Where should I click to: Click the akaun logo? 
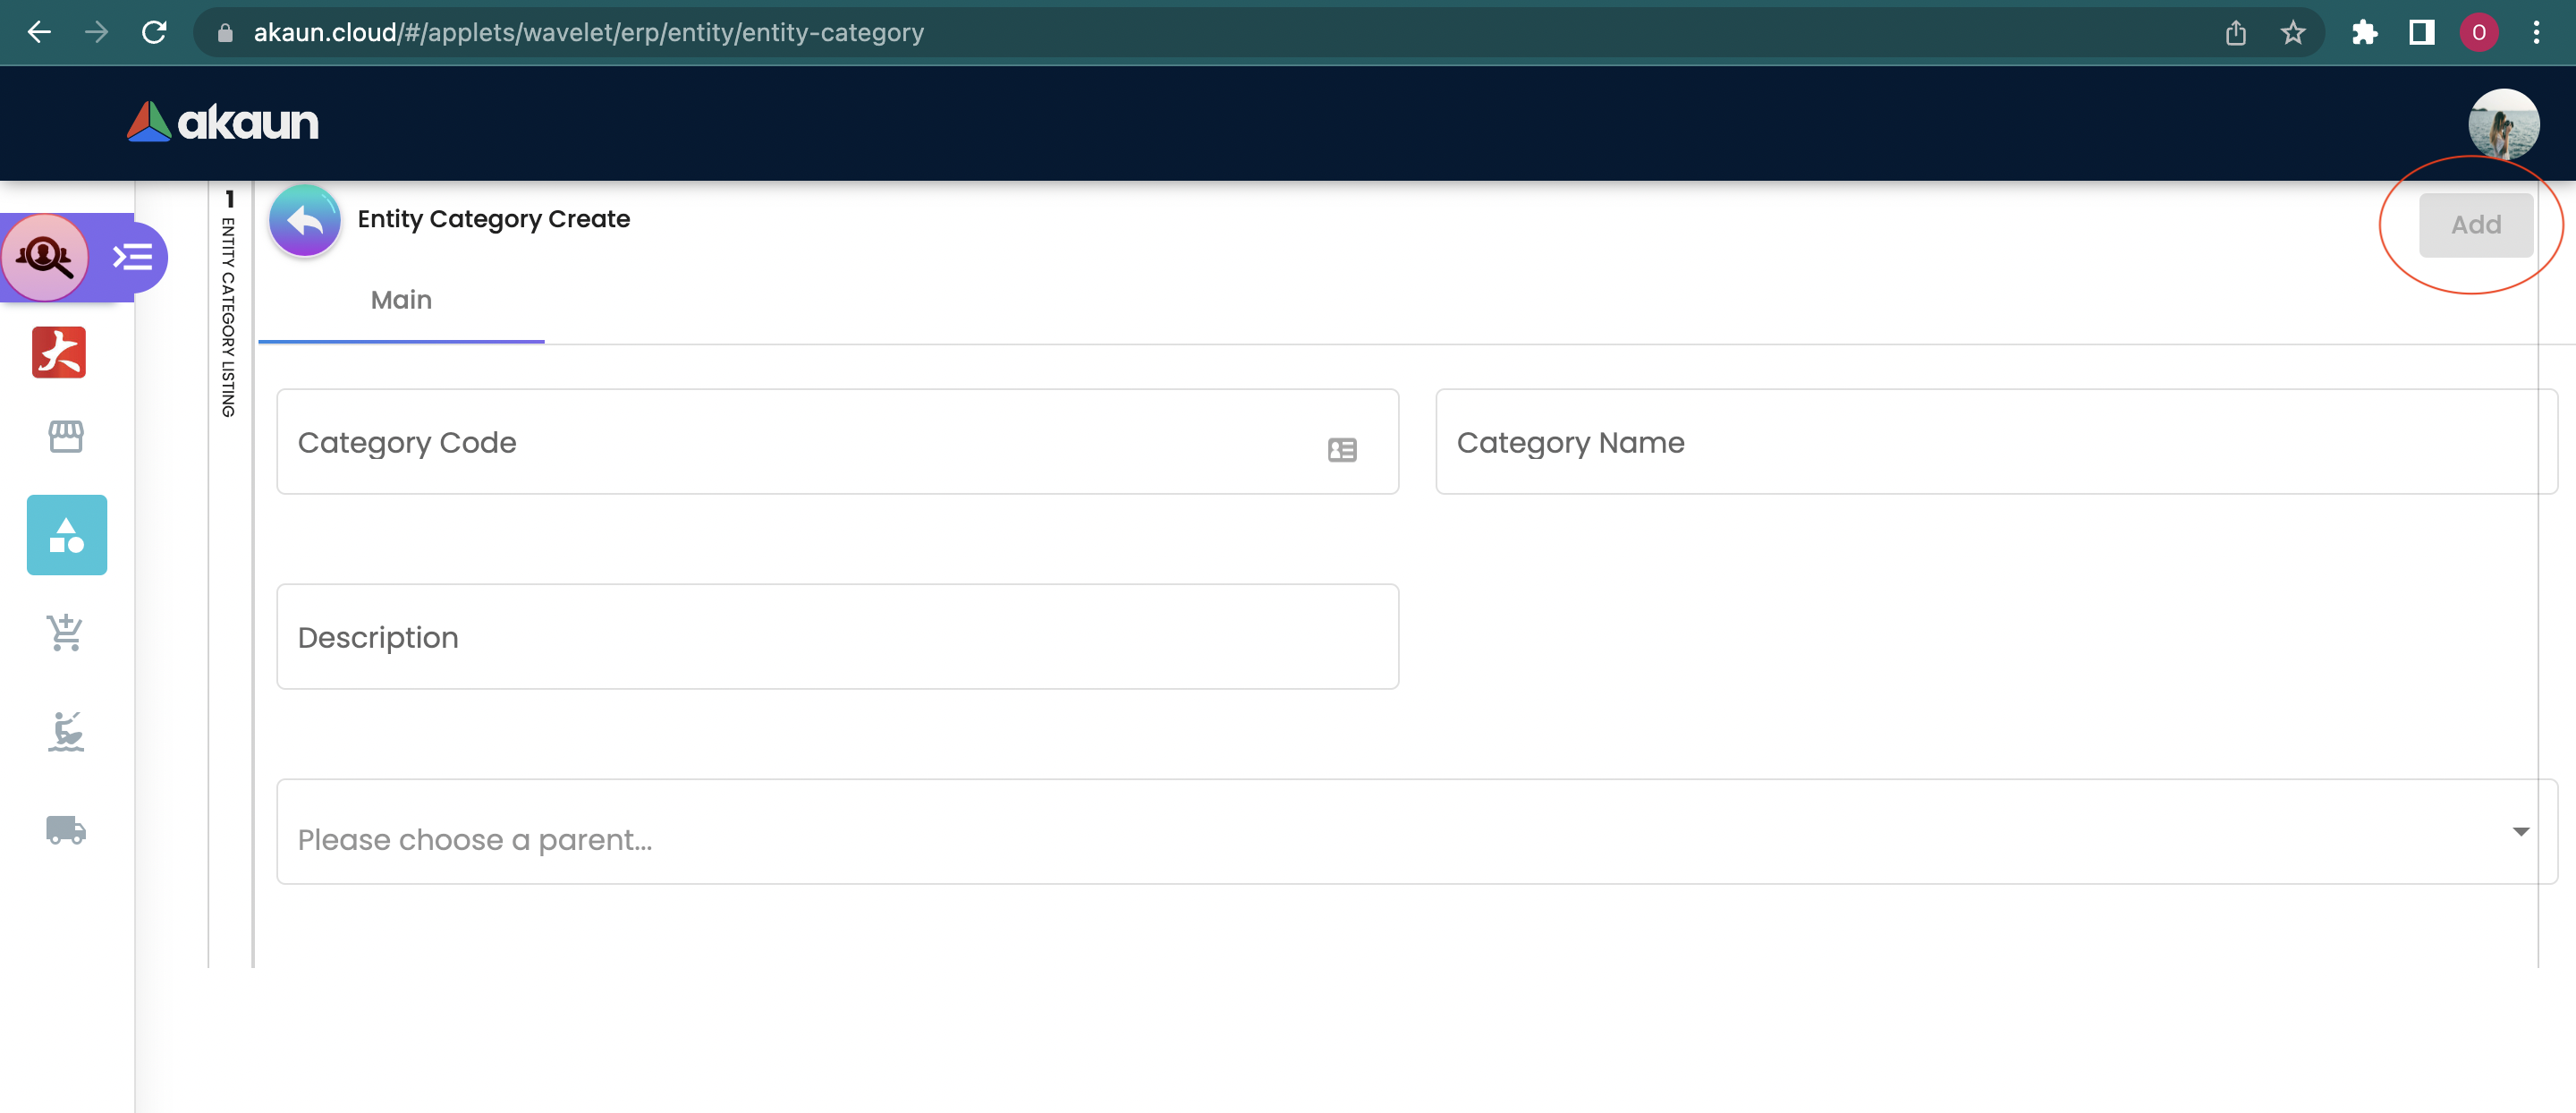(223, 122)
